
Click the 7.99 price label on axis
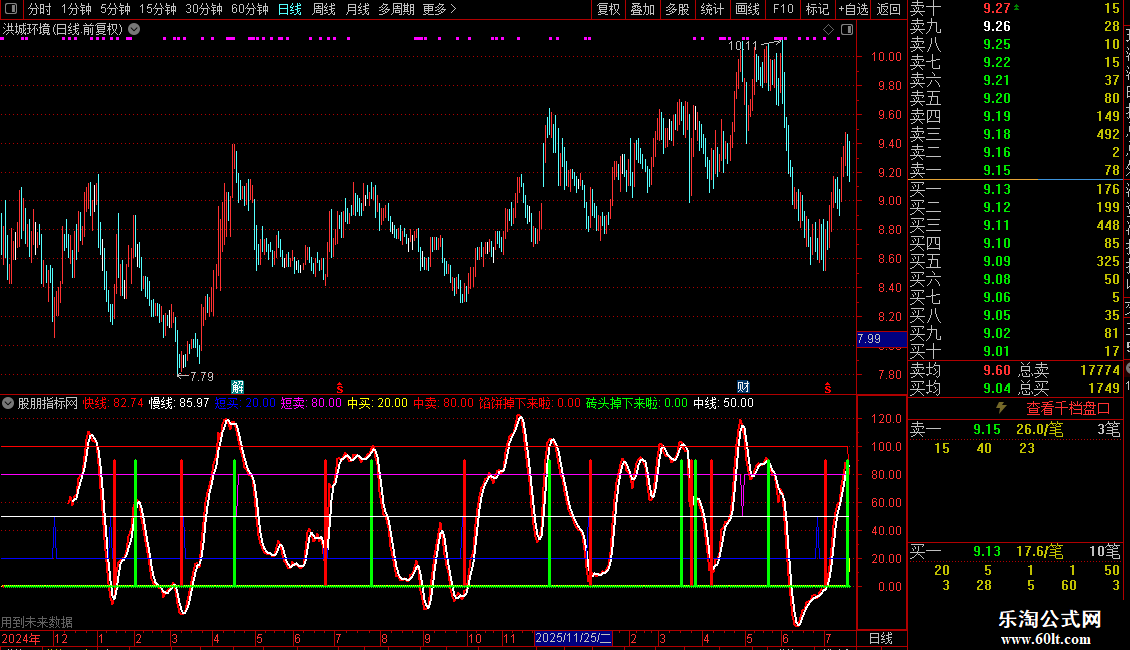[x=881, y=339]
